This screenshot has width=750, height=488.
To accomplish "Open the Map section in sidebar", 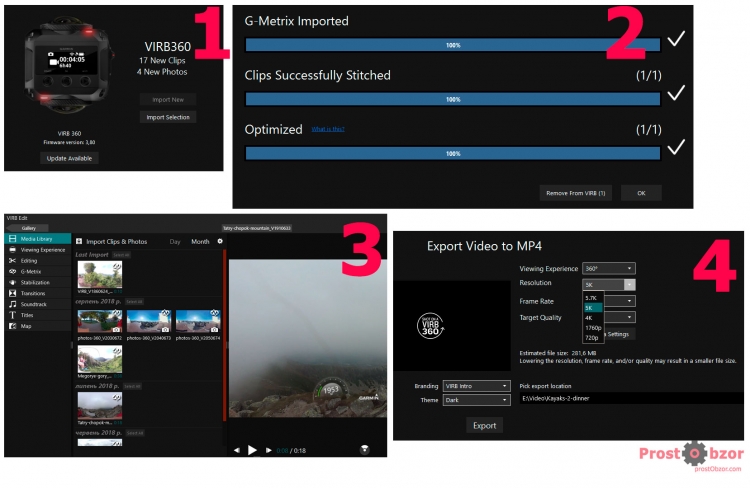I will (x=37, y=326).
